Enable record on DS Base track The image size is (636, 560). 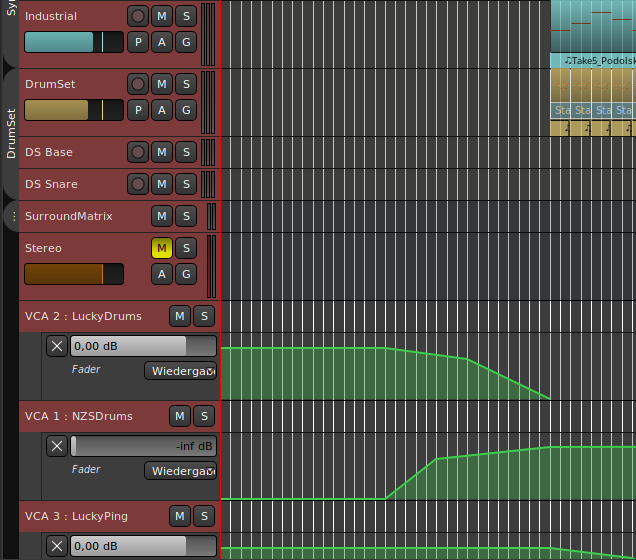138,152
